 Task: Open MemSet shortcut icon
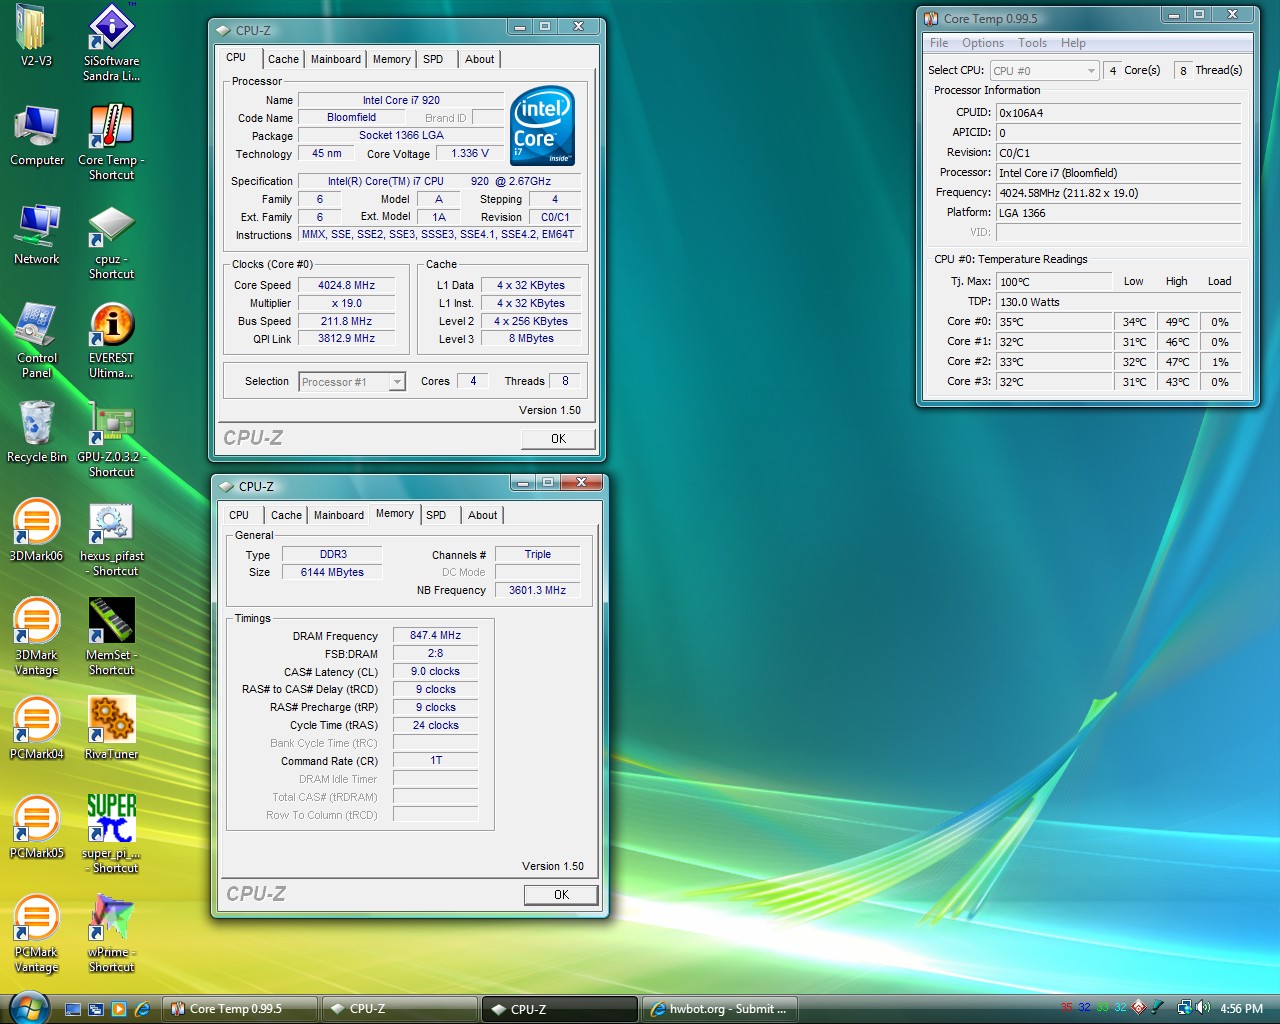(111, 637)
